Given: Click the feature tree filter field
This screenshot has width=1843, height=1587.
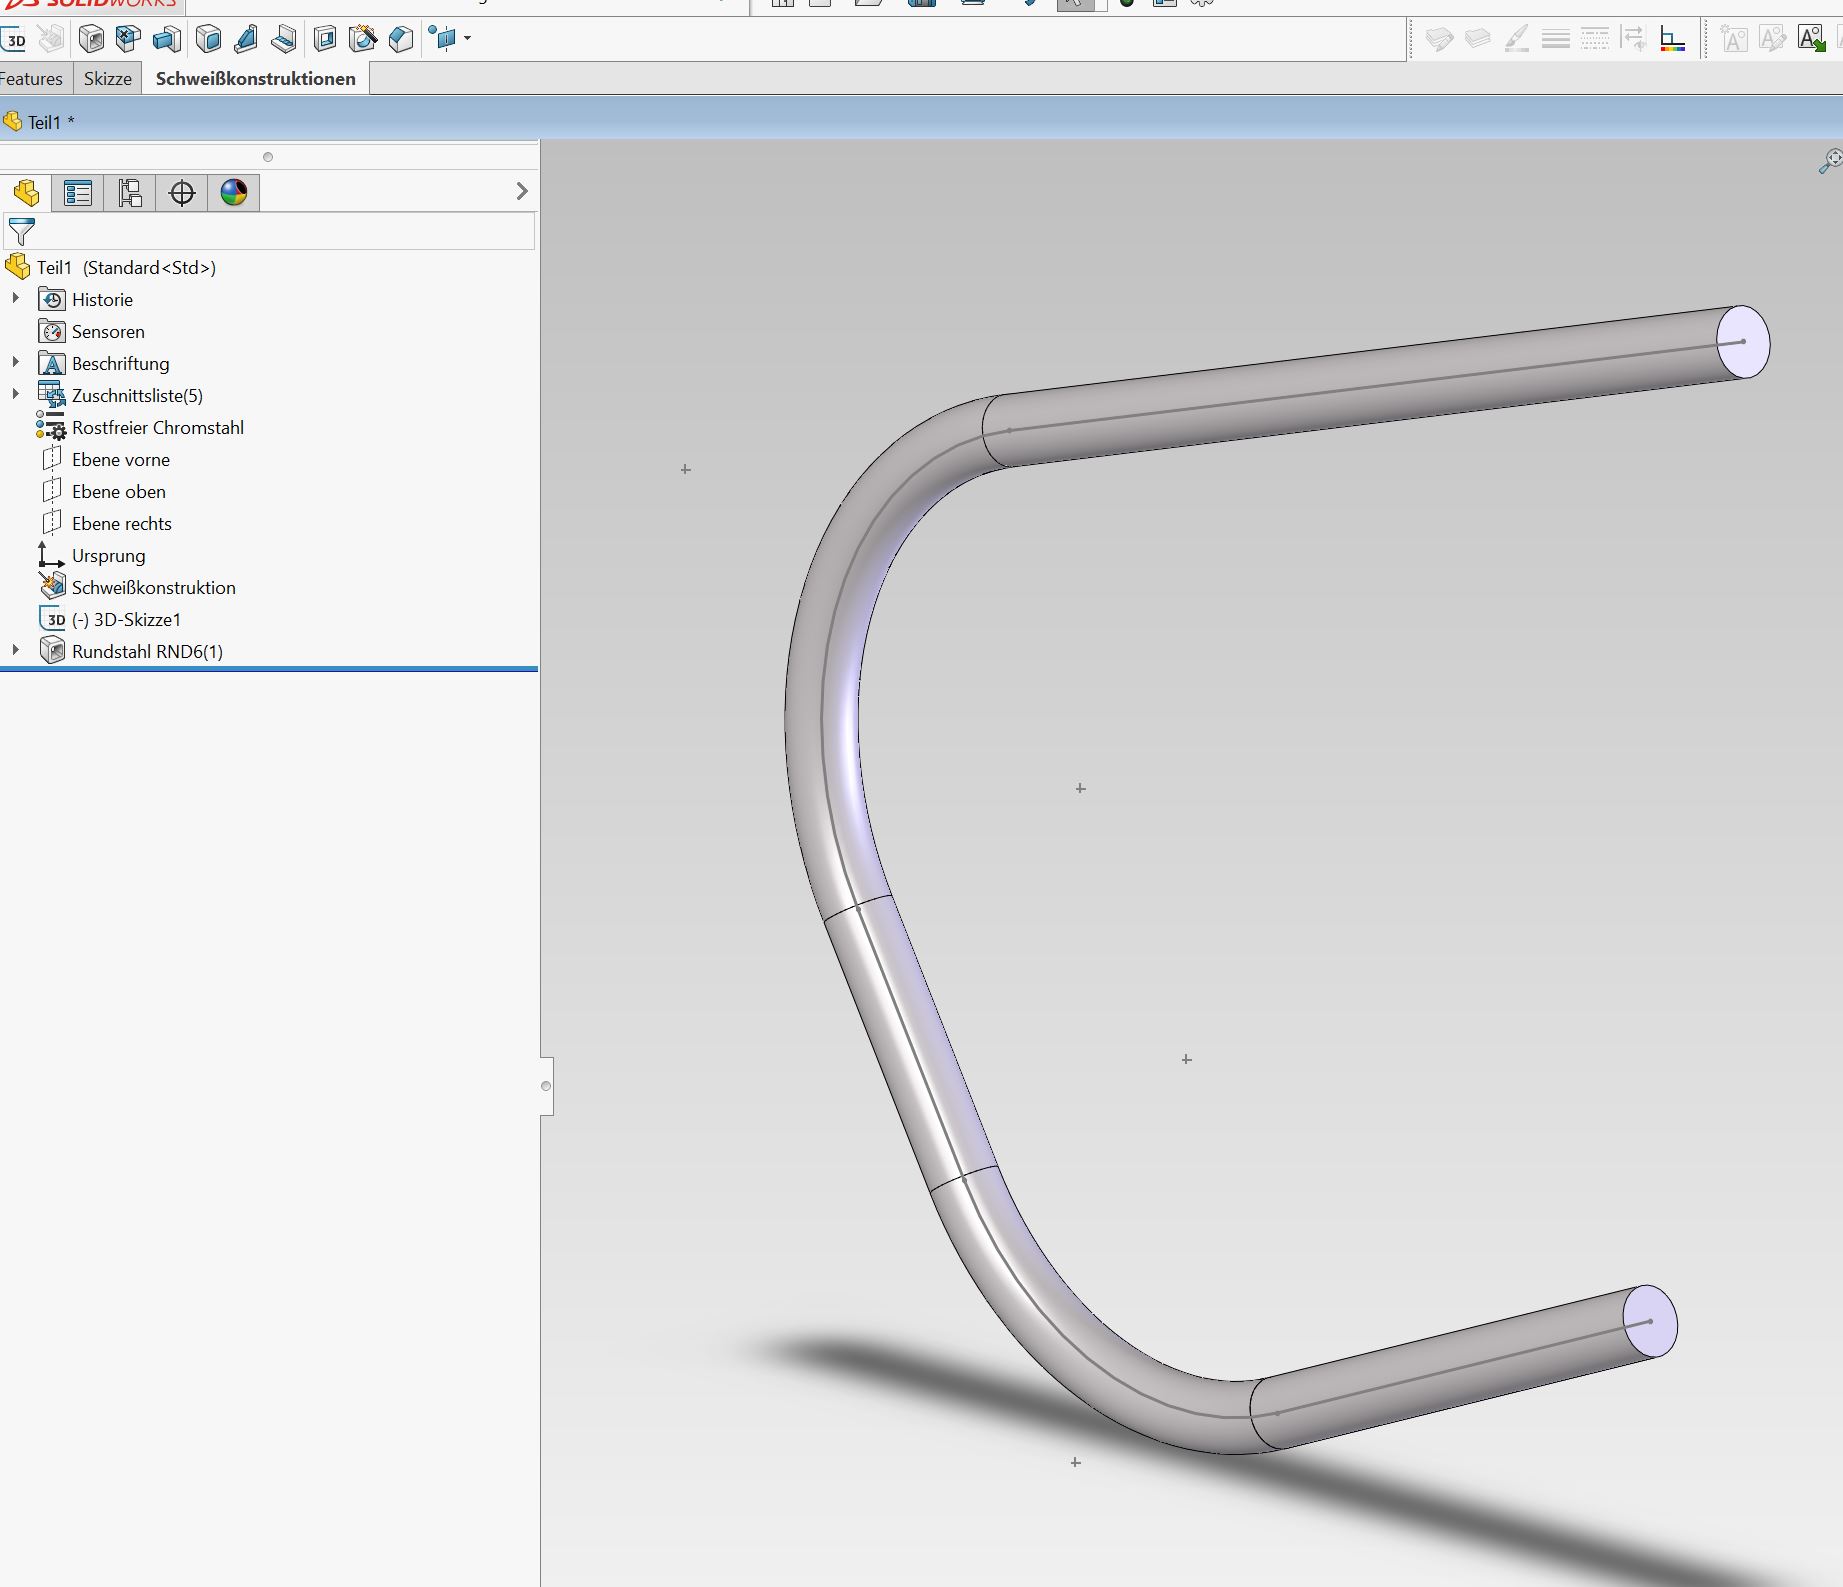Looking at the screenshot, I should (280, 232).
